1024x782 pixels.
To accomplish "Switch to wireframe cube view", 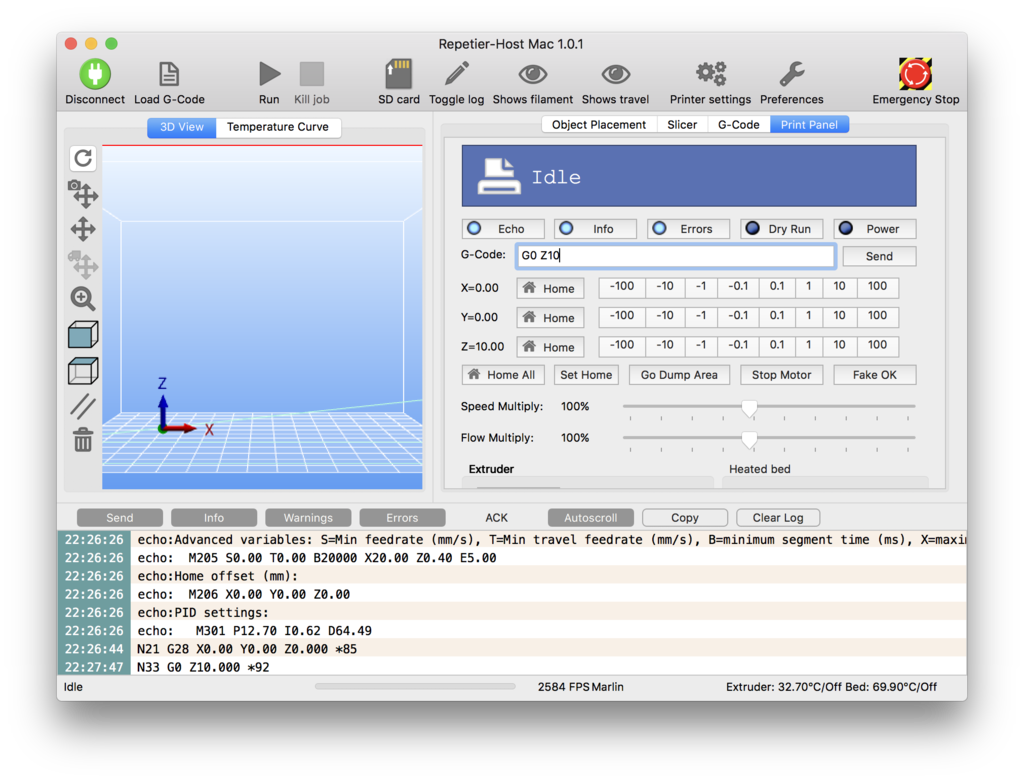I will pyautogui.click(x=83, y=371).
